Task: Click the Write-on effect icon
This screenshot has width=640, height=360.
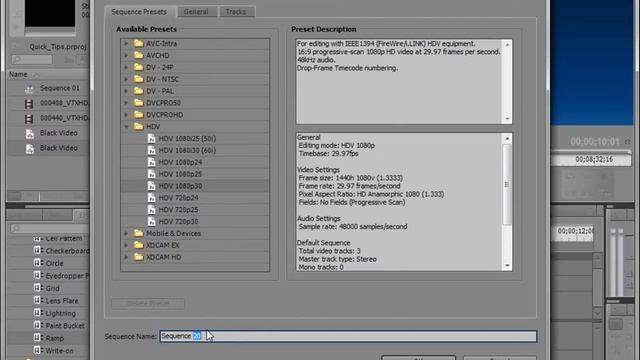Action: pyautogui.click(x=38, y=350)
